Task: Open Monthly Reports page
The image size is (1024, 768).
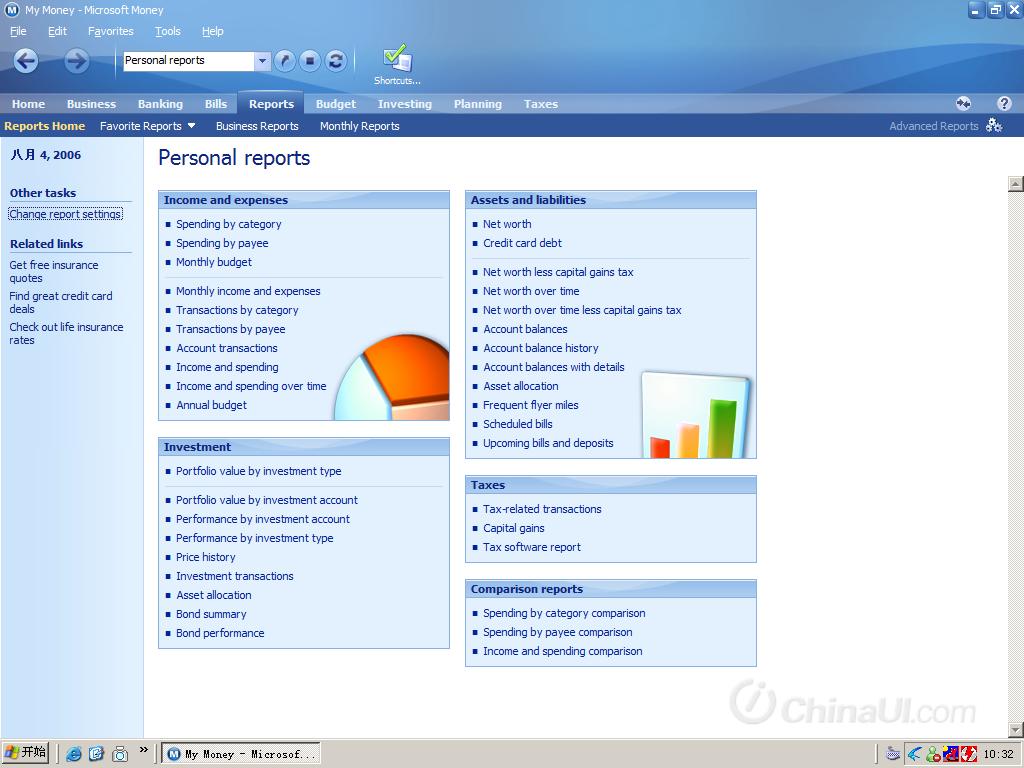Action: point(360,126)
